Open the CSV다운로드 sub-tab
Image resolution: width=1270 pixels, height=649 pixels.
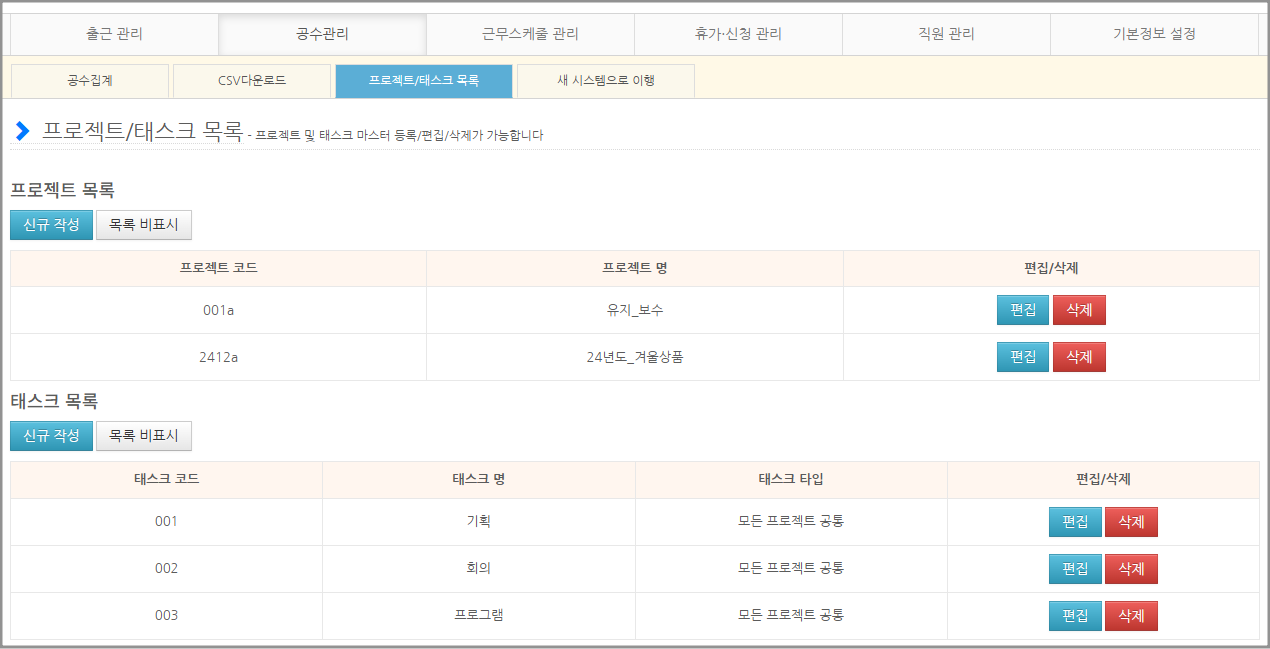(x=251, y=80)
